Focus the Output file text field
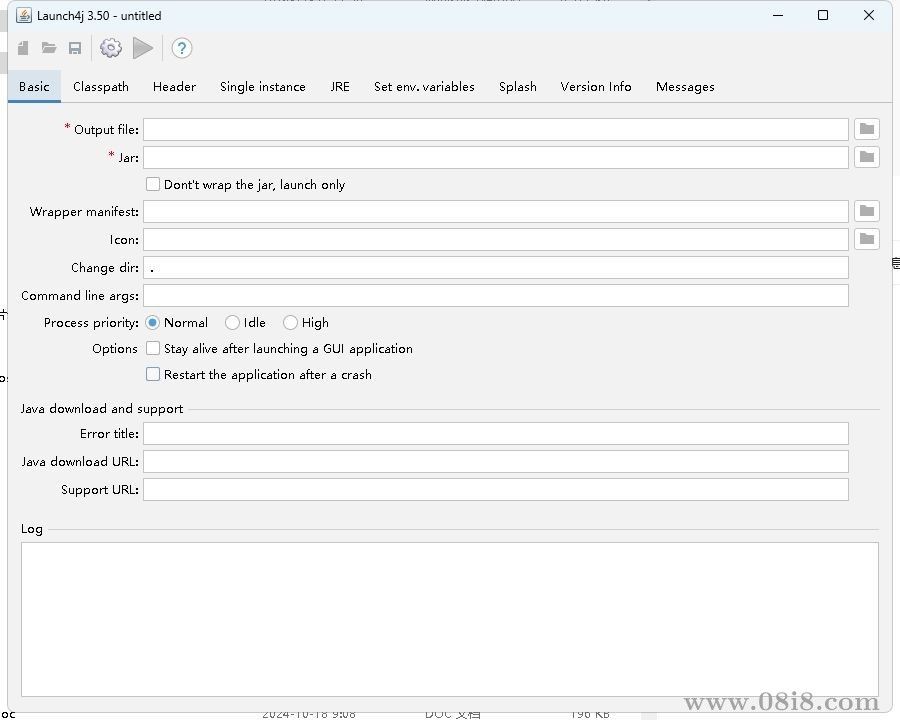Viewport: 900px width, 720px height. [496, 129]
